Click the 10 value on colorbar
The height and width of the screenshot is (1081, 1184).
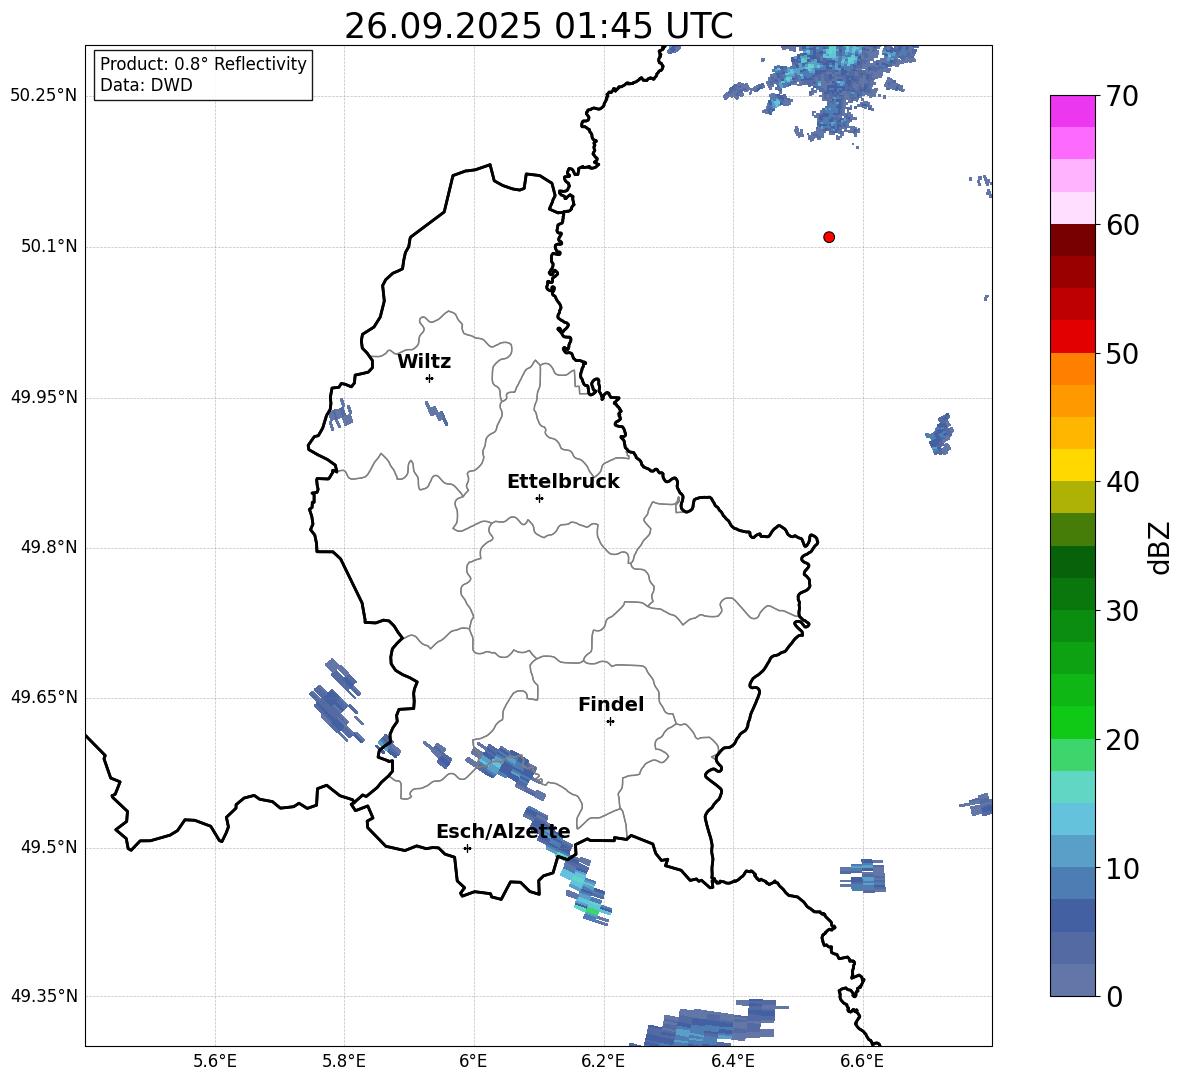pyautogui.click(x=1121, y=868)
